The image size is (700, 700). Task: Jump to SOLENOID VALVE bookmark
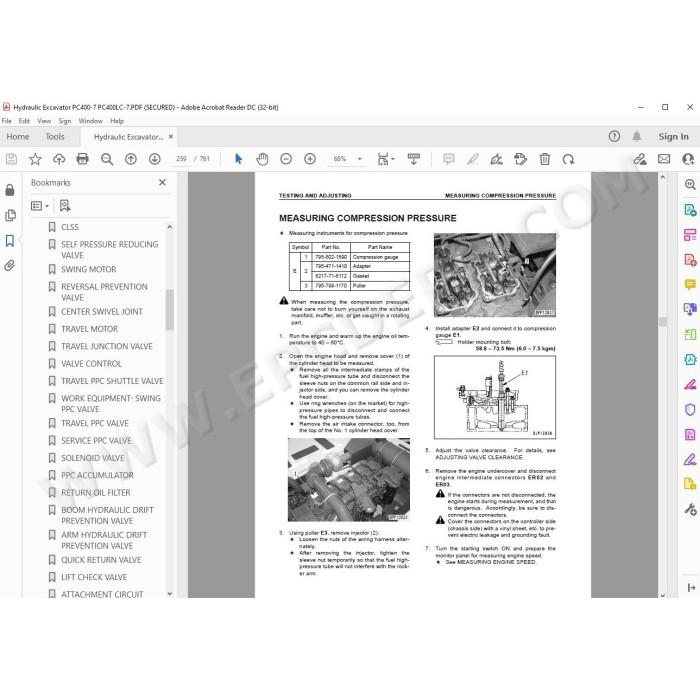[x=93, y=458]
